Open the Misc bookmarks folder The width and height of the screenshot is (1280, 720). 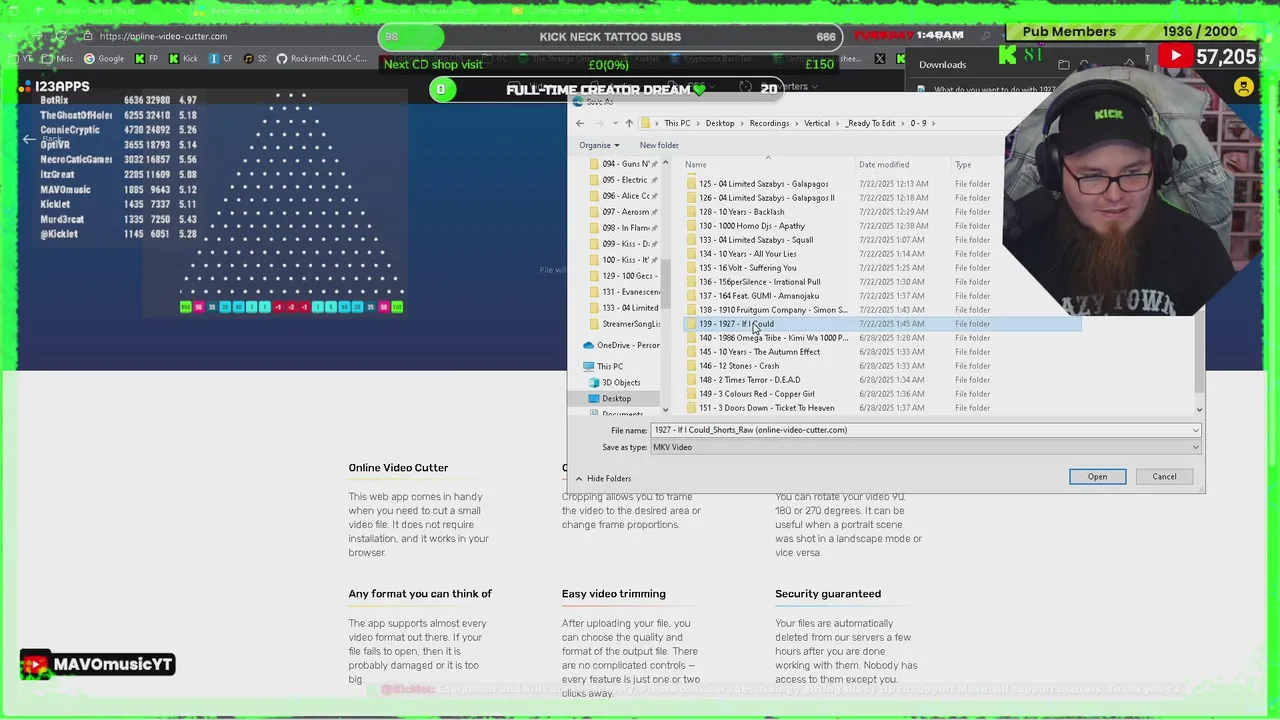click(58, 58)
